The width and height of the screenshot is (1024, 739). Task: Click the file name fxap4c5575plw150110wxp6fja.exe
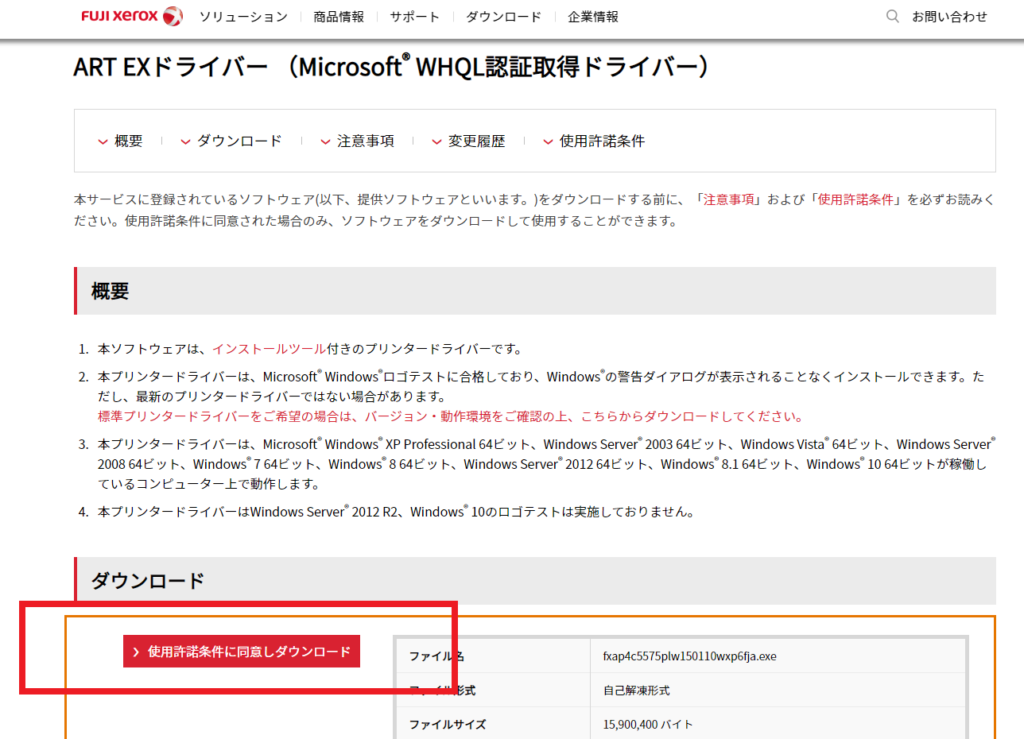click(x=689, y=657)
